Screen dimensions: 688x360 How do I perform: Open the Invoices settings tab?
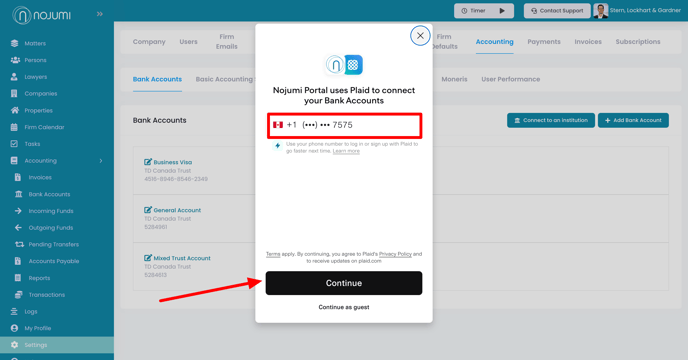coord(588,42)
